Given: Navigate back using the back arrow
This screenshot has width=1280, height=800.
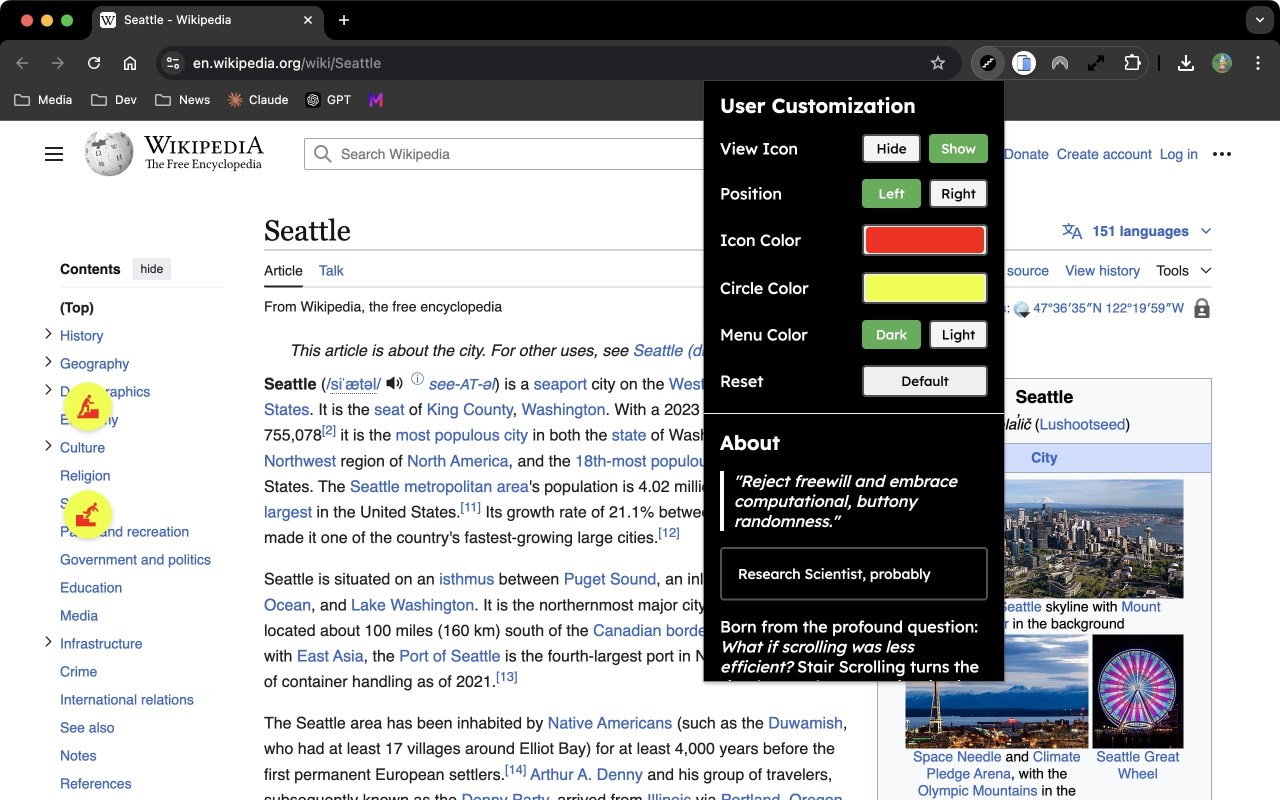Looking at the screenshot, I should (x=22, y=63).
